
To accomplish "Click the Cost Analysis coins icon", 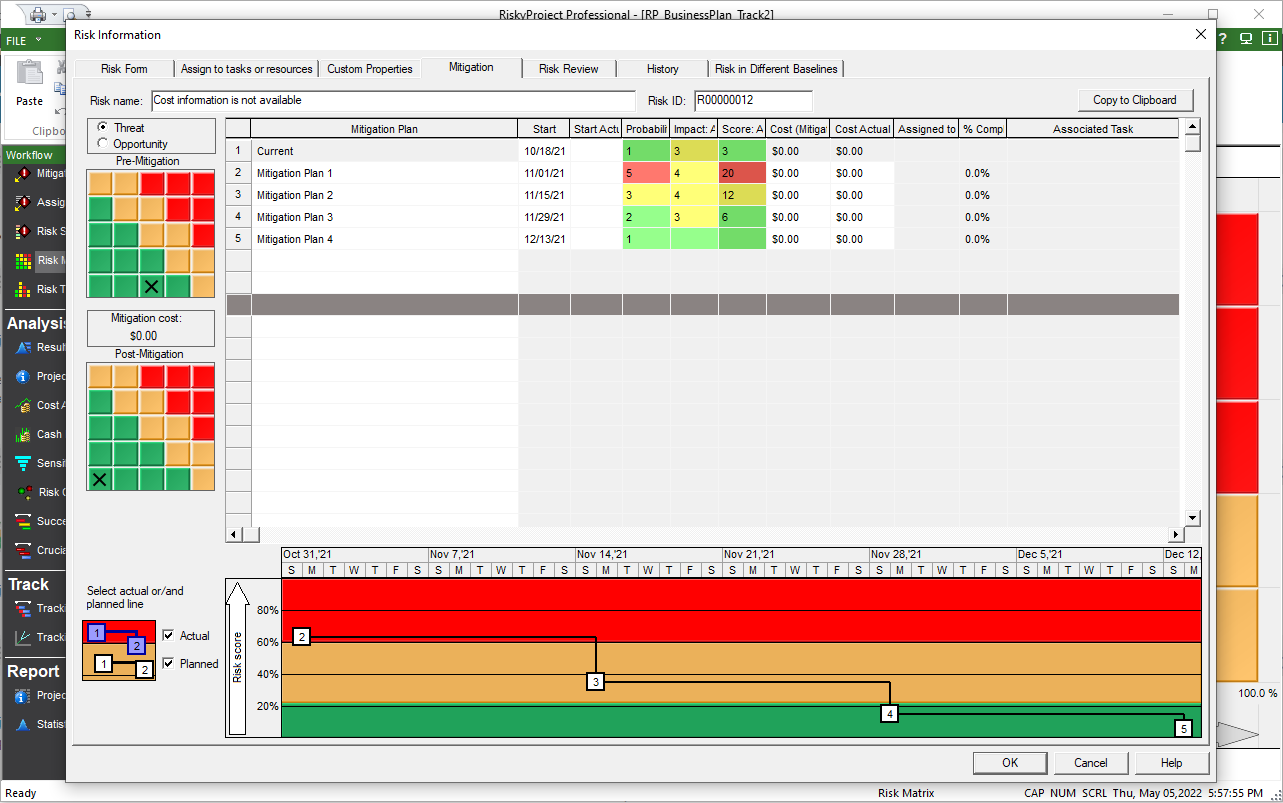I will 23,405.
